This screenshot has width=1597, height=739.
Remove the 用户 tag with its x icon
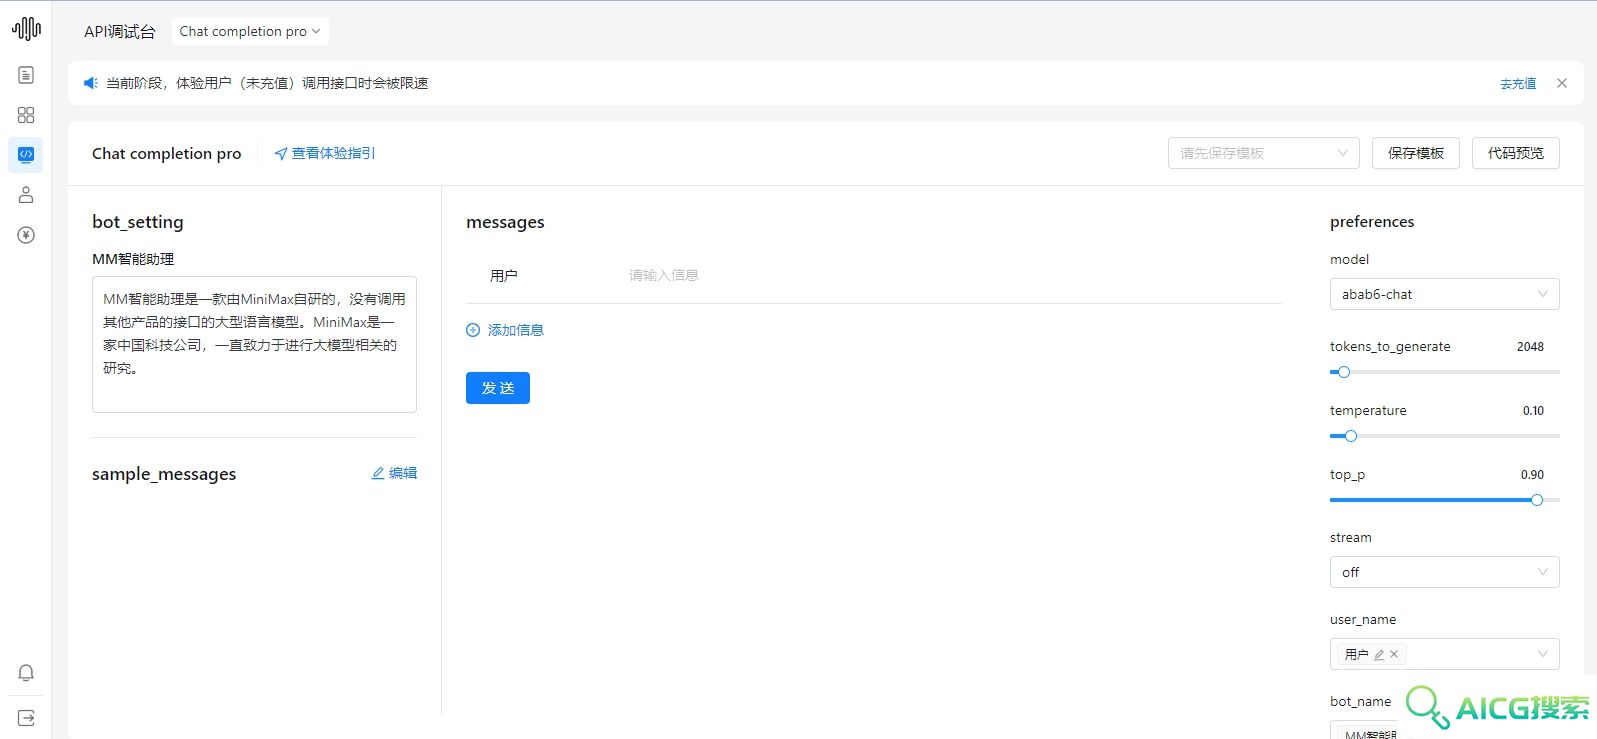[x=1394, y=655]
